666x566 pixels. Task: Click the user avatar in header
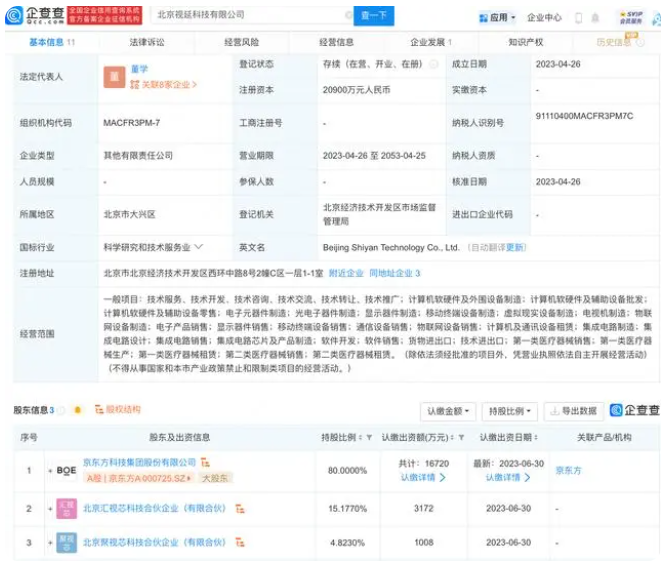pos(658,18)
